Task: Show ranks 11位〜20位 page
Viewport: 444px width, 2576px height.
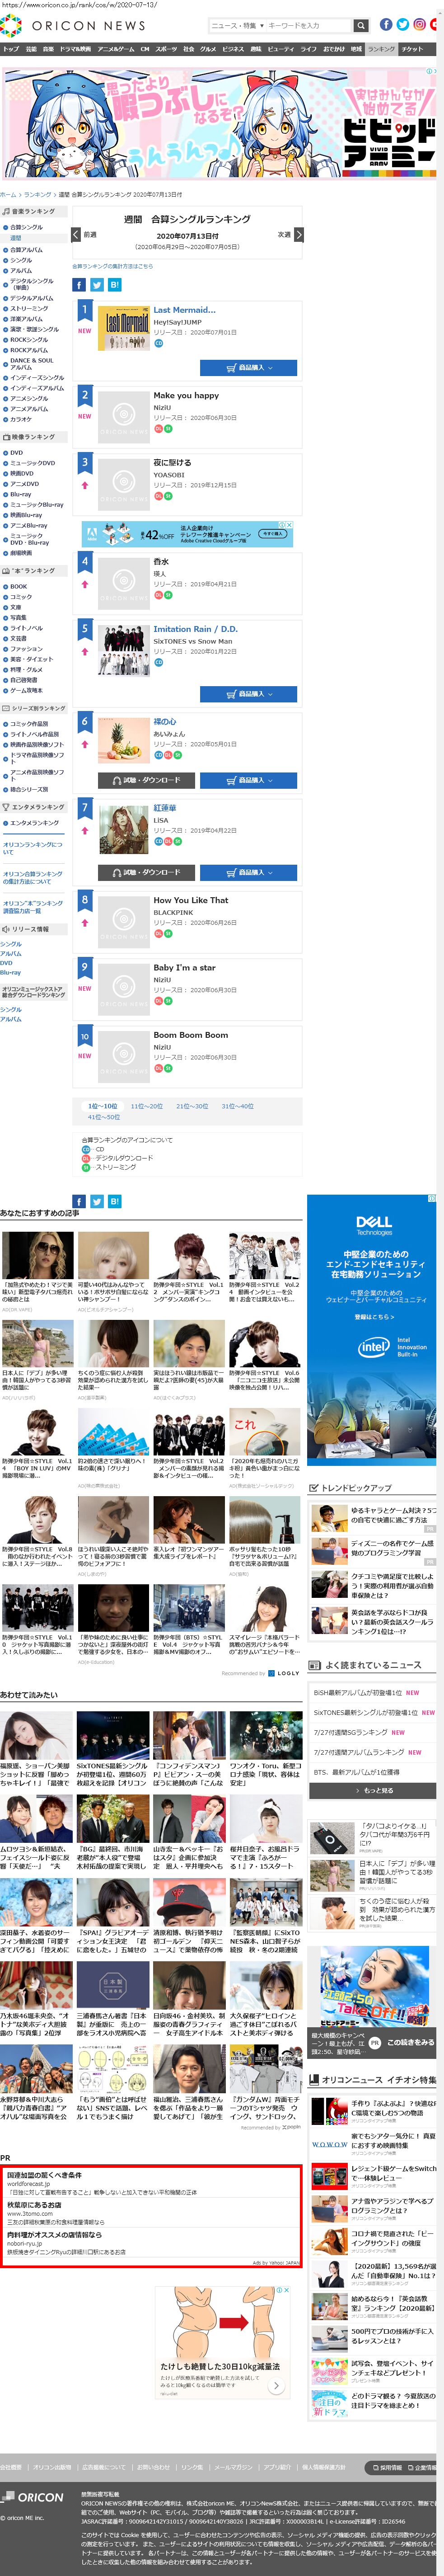Action: [x=146, y=1106]
